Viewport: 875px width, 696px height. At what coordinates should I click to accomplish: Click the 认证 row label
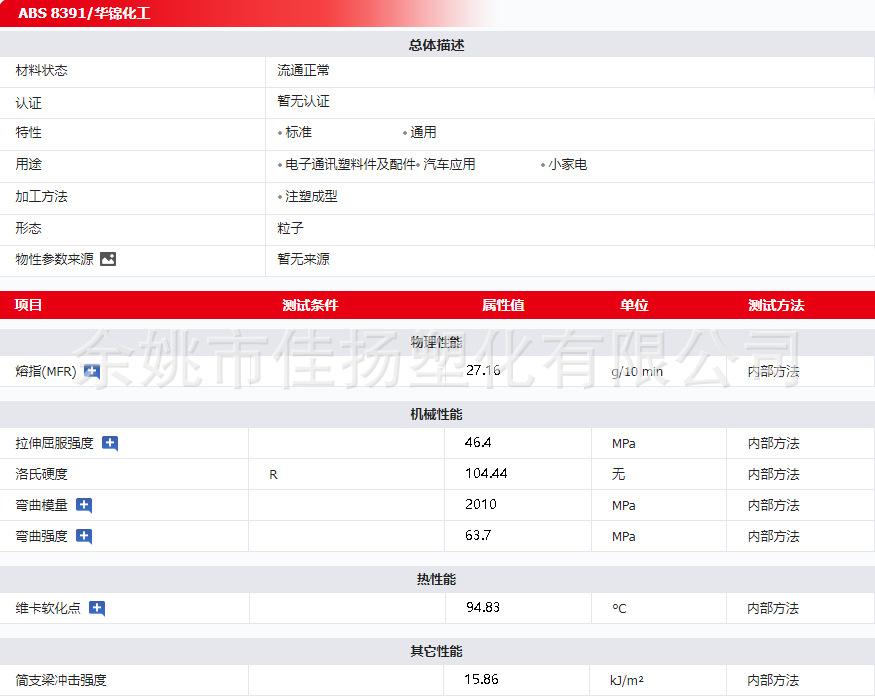pyautogui.click(x=28, y=103)
